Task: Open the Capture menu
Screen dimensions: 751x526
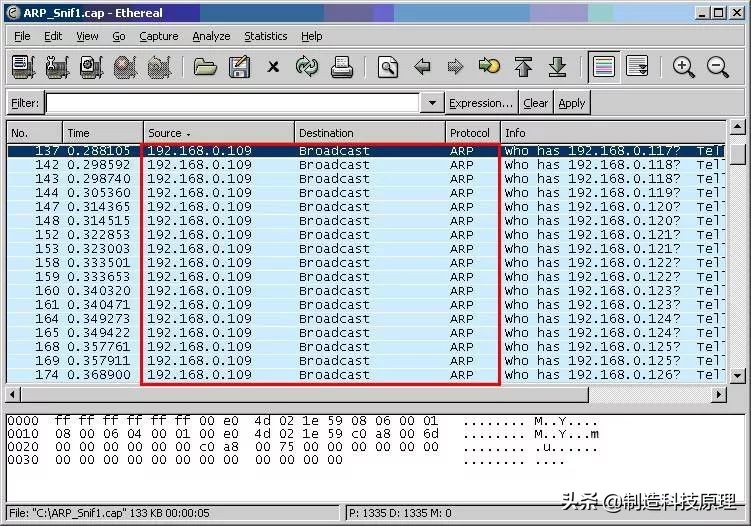Action: coord(159,36)
